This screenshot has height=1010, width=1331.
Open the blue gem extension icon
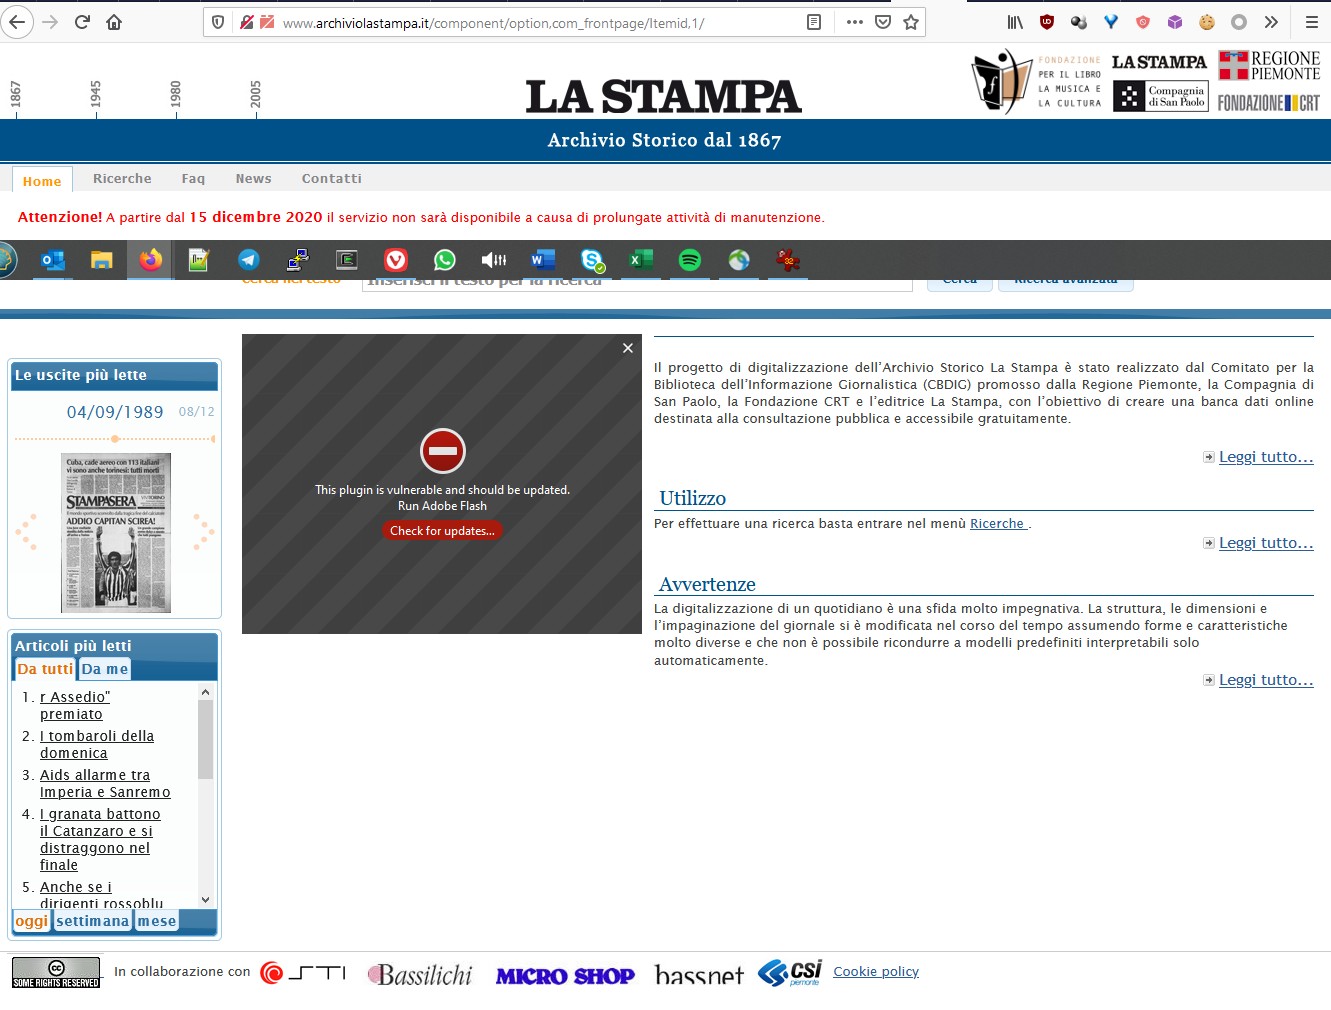pyautogui.click(x=1111, y=22)
